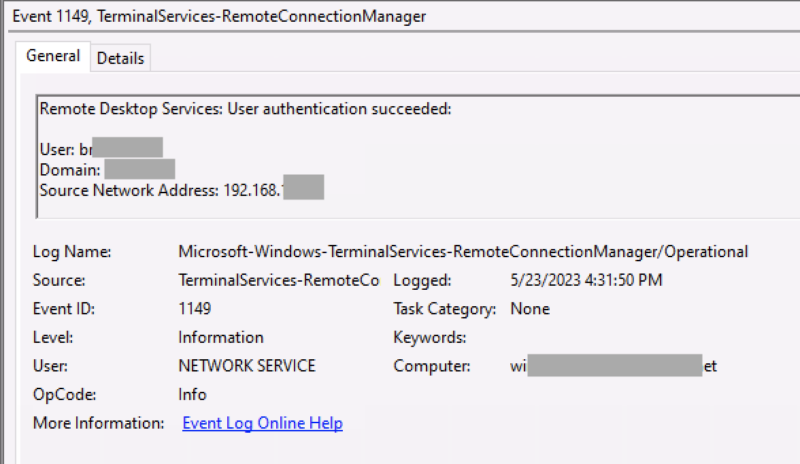This screenshot has height=464, width=800.
Task: Click the 'User authentication succeeded' message line
Action: click(x=245, y=109)
